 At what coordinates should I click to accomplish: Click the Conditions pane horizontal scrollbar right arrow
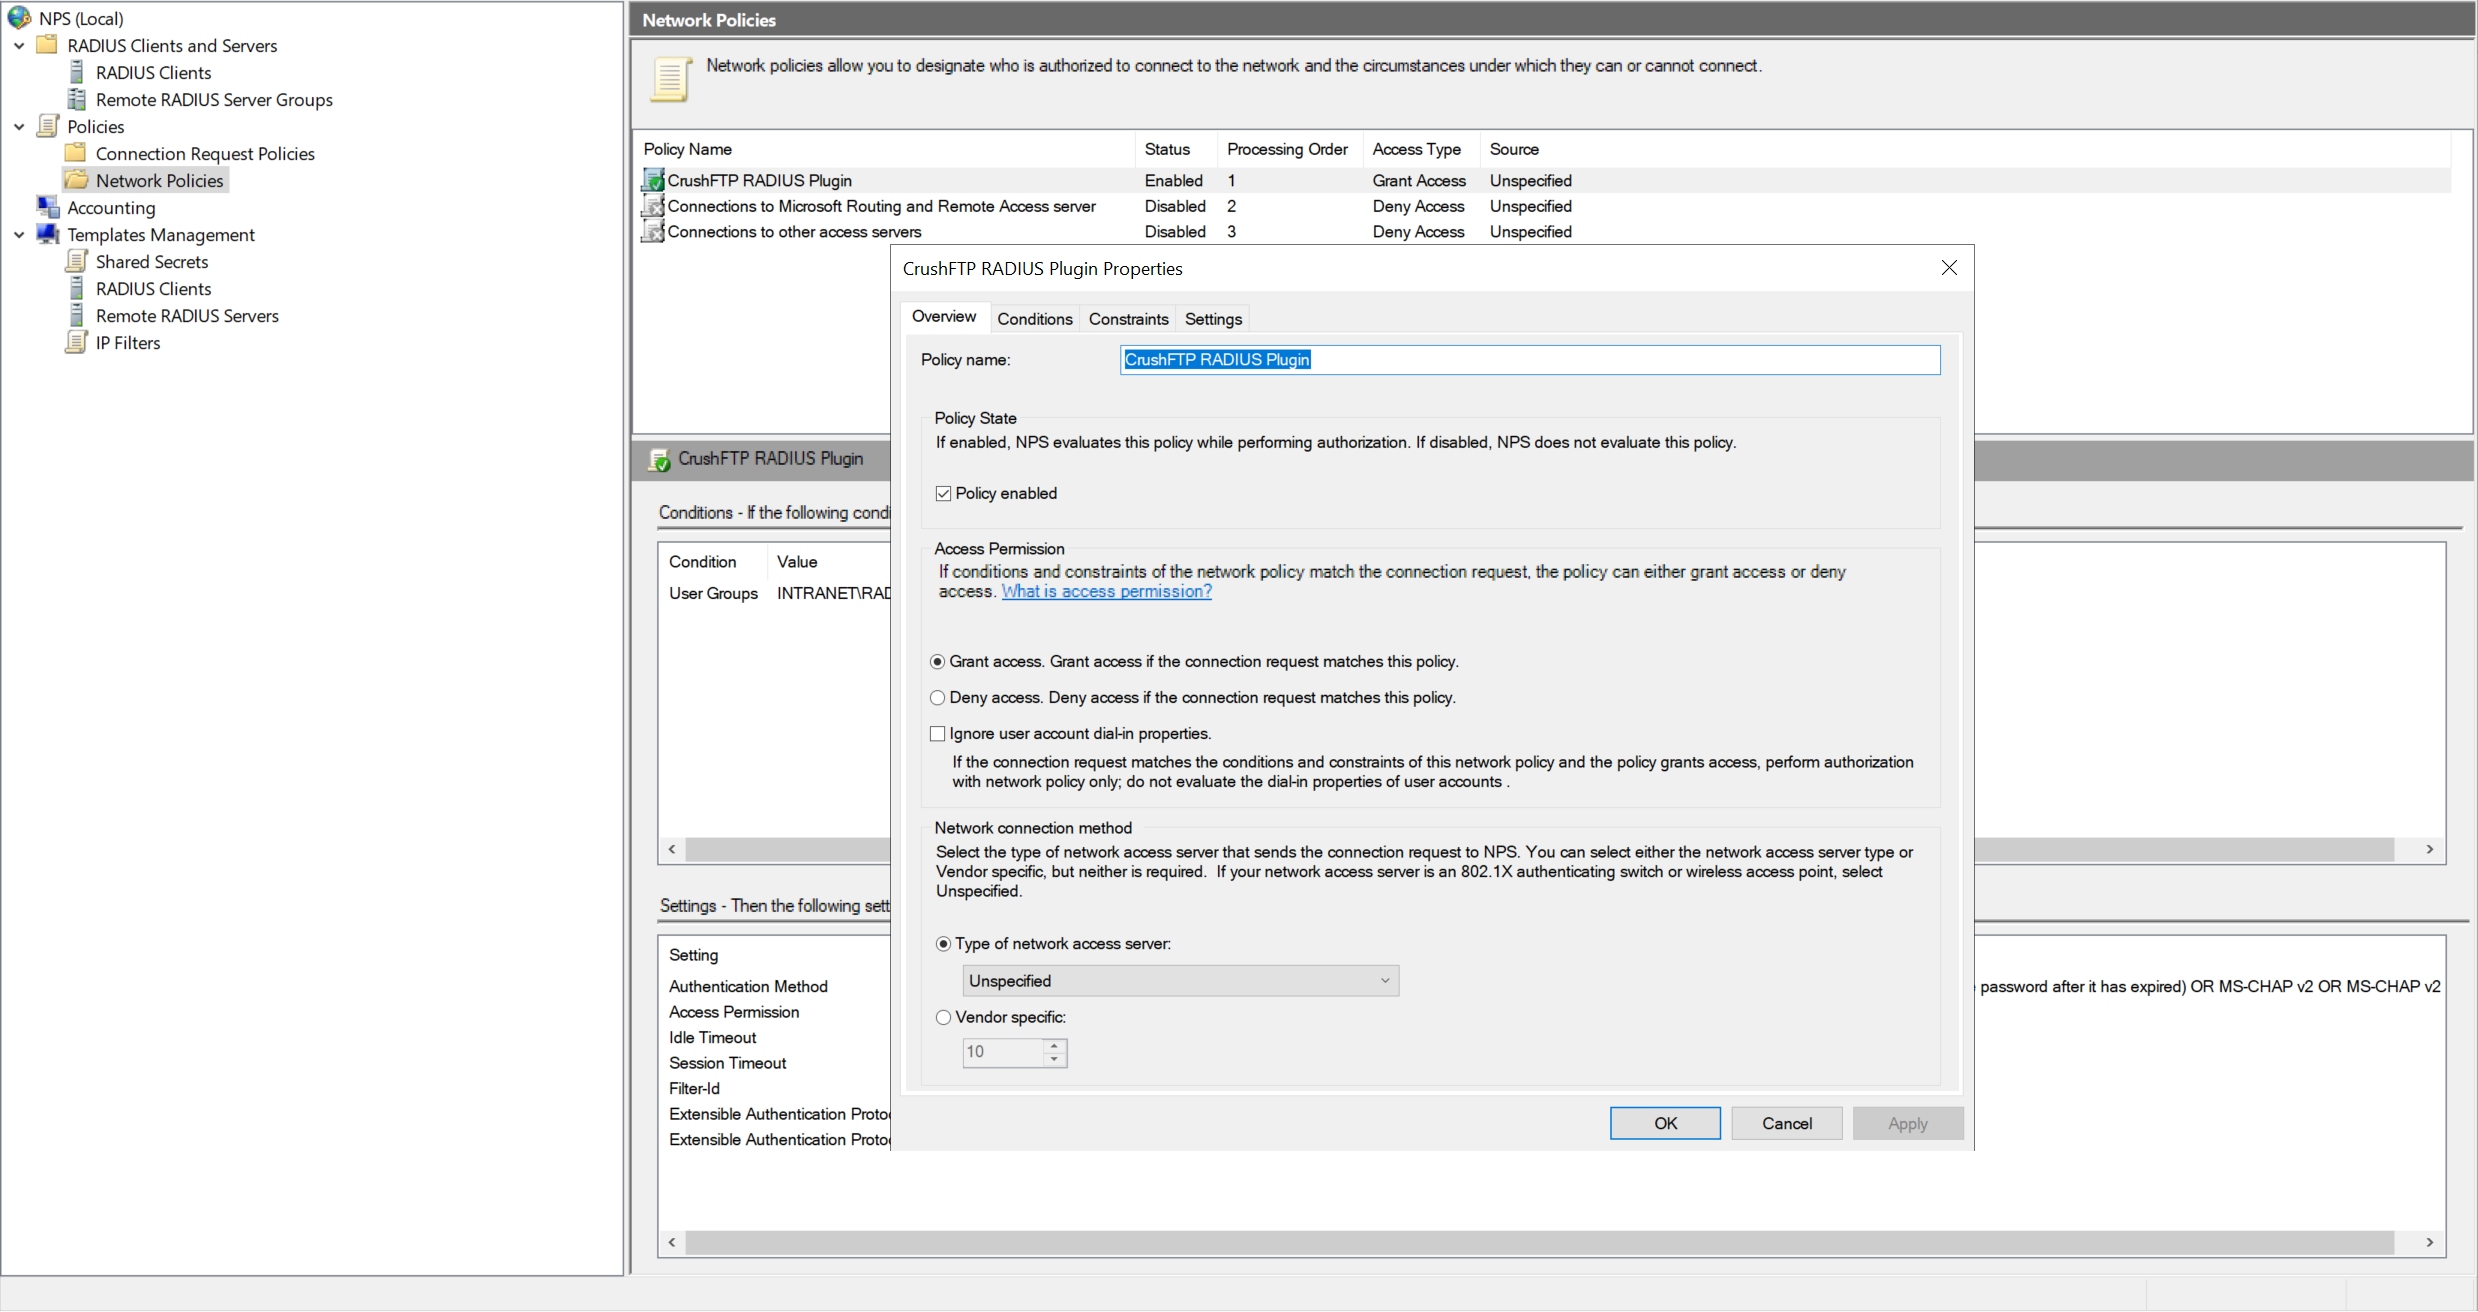click(x=2429, y=849)
